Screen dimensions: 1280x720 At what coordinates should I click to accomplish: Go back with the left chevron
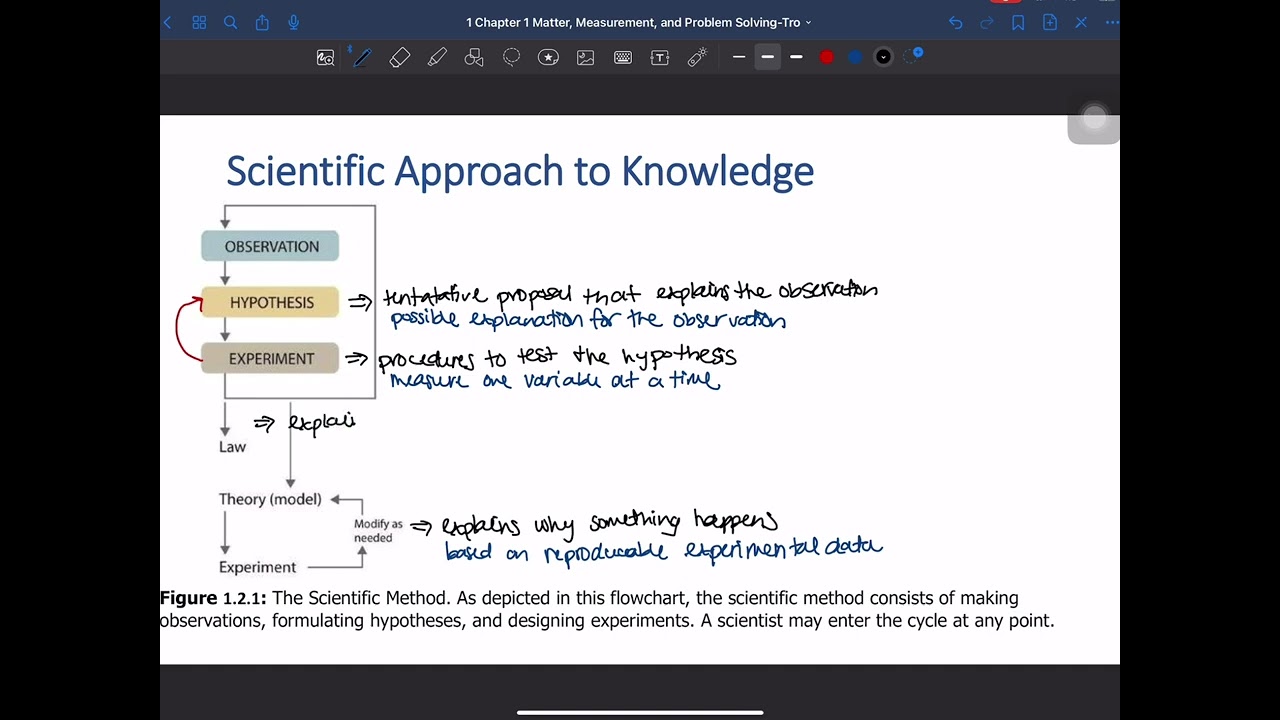167,22
